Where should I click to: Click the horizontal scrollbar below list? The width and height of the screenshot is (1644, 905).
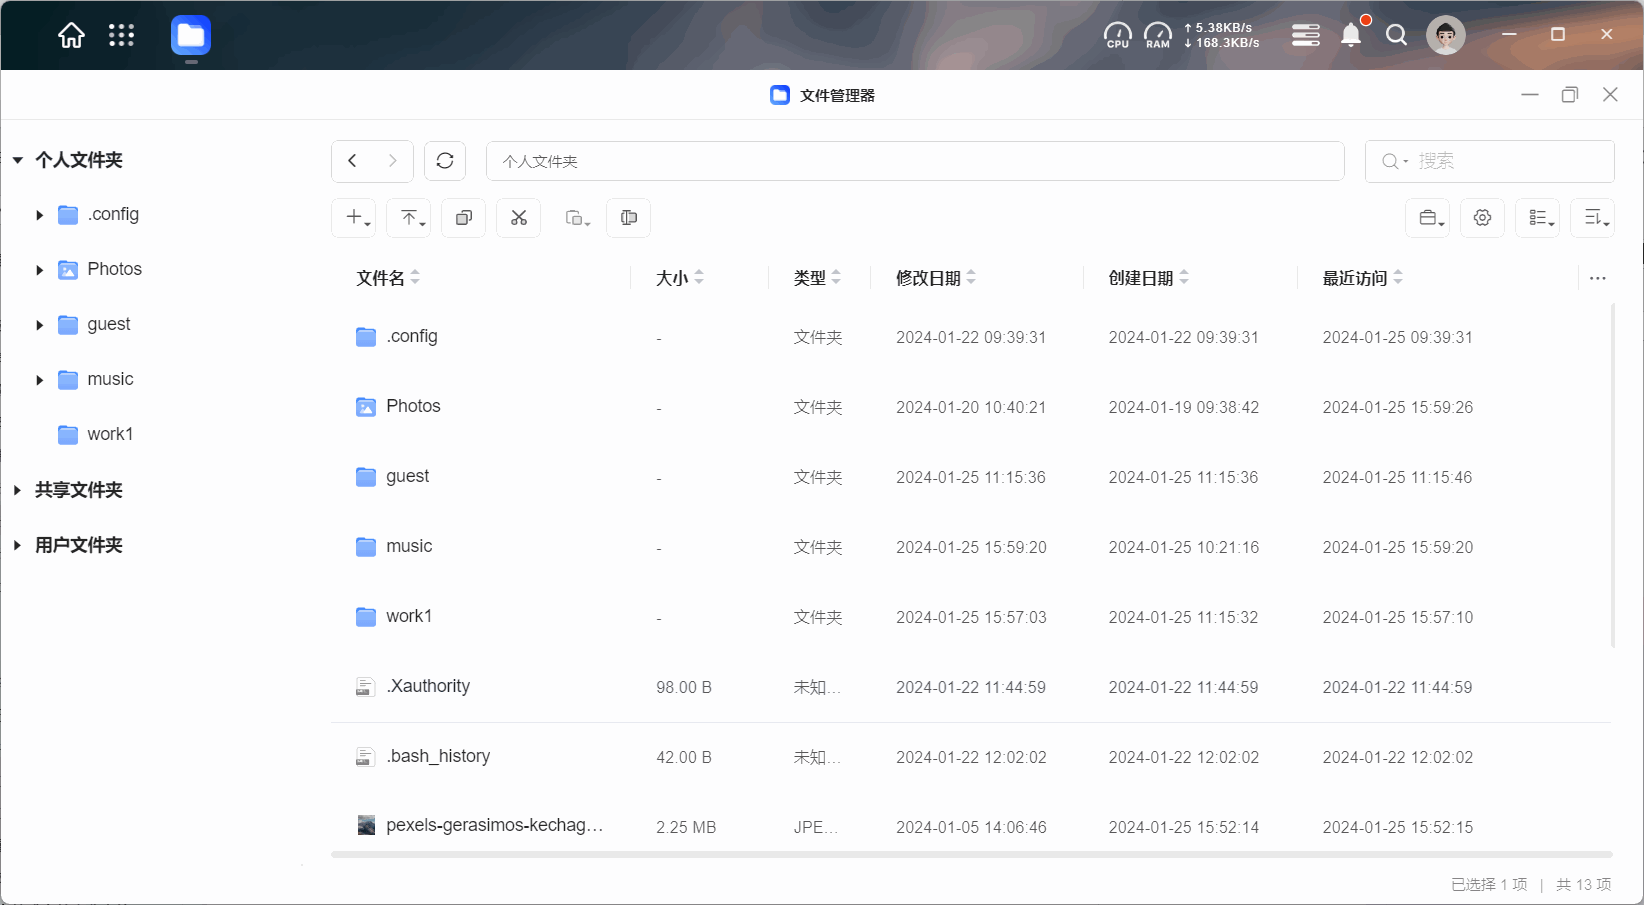click(971, 855)
